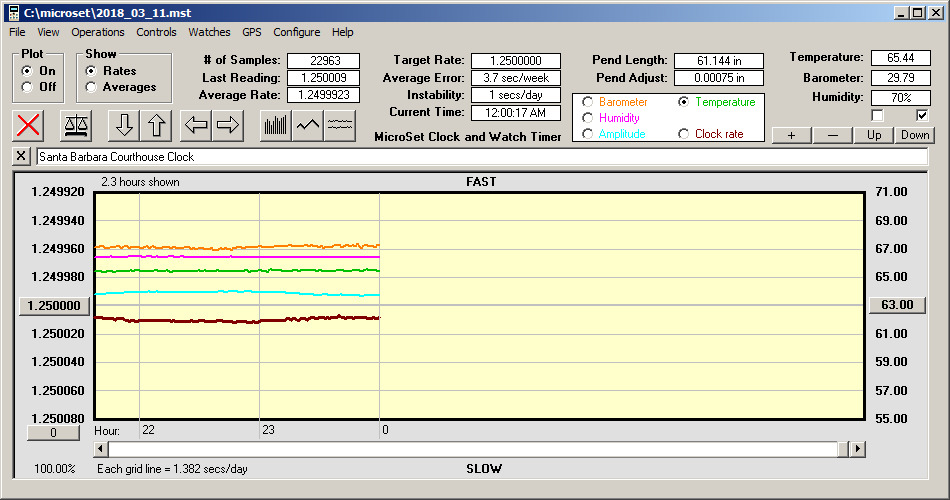Click the balance scale icon
The image size is (950, 500).
coord(75,125)
